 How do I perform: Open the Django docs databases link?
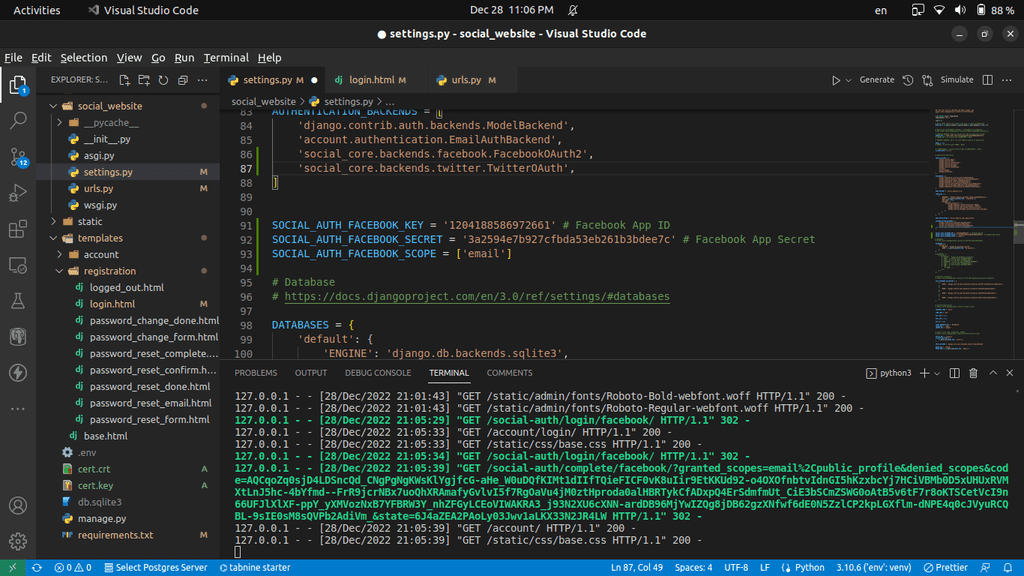[x=477, y=296]
